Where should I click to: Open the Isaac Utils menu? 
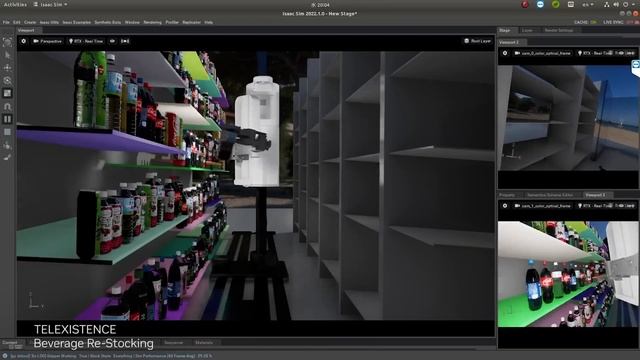coord(49,22)
